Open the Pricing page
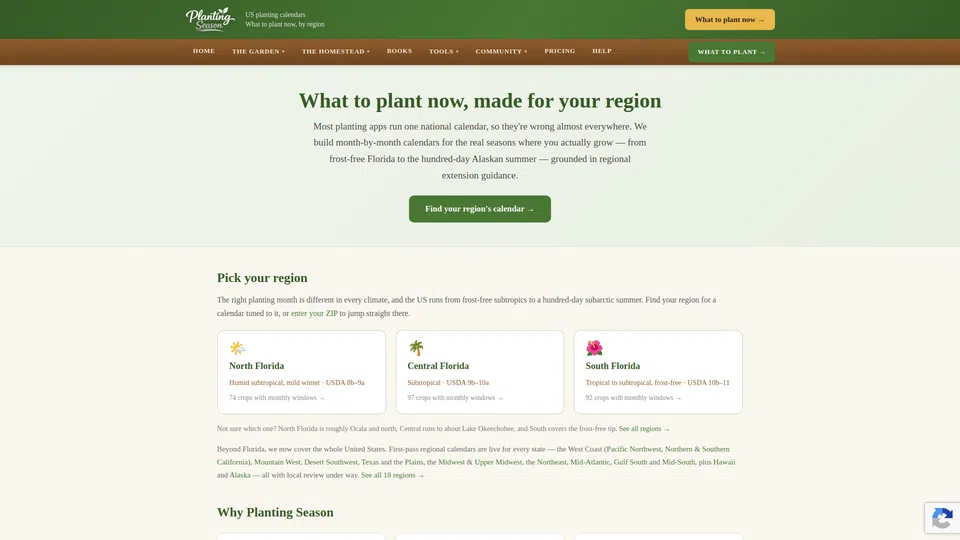The width and height of the screenshot is (960, 540). coord(560,51)
